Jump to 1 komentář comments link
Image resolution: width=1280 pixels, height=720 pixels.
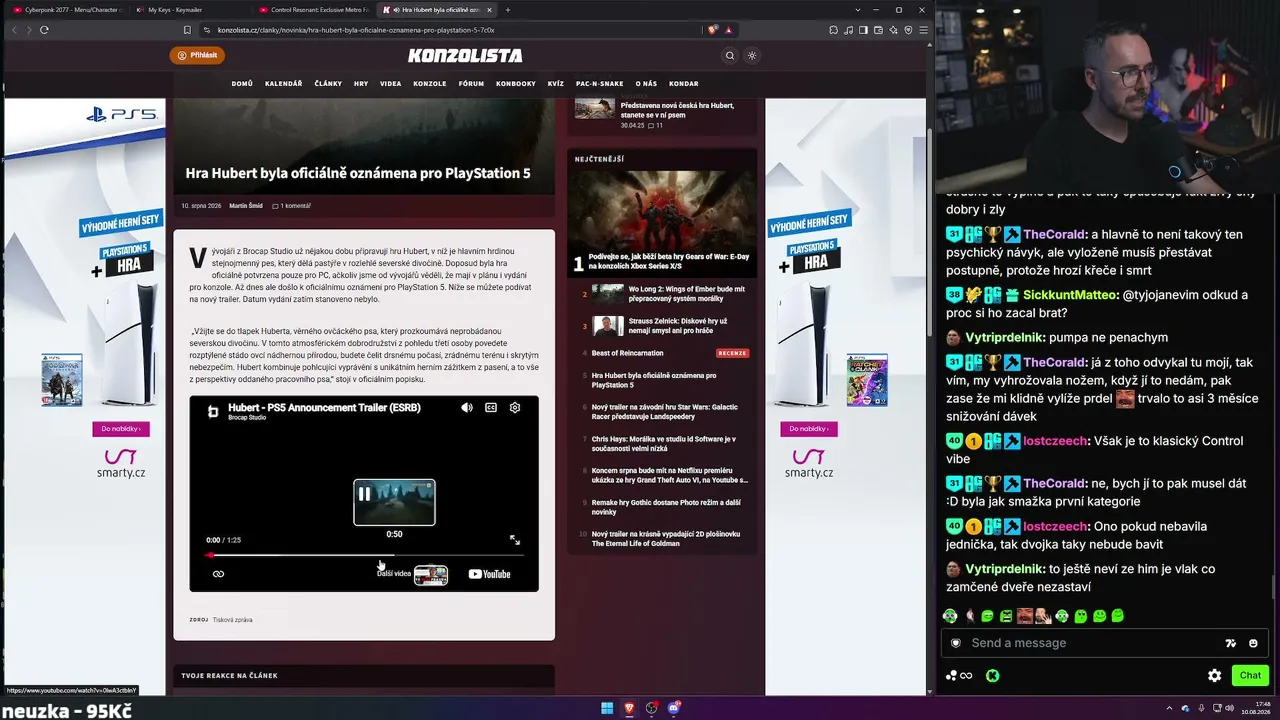pyautogui.click(x=292, y=206)
